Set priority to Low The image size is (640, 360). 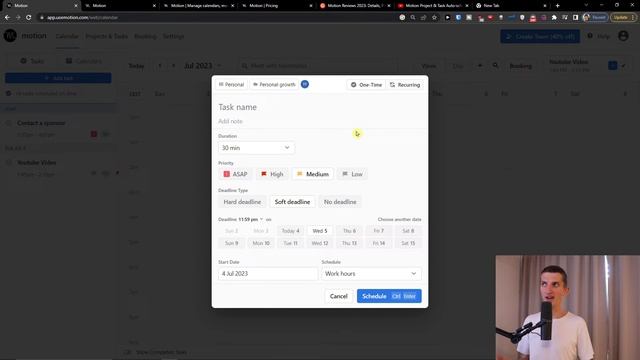[x=352, y=174]
